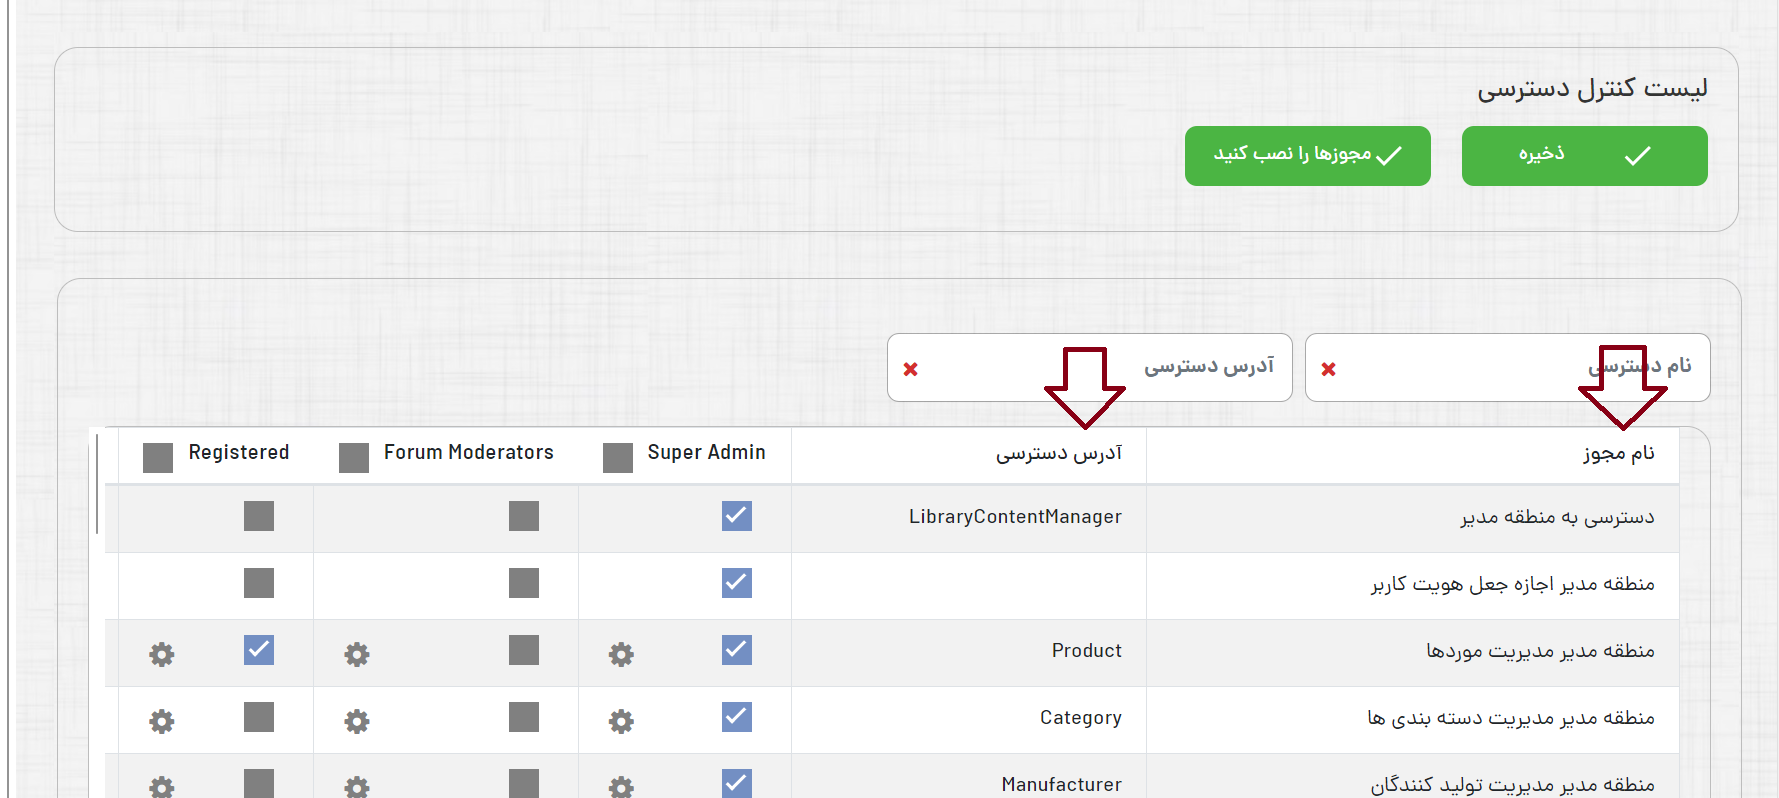1779x798 pixels.
Task: Open Registered gear settings in Product row
Action: point(162,655)
